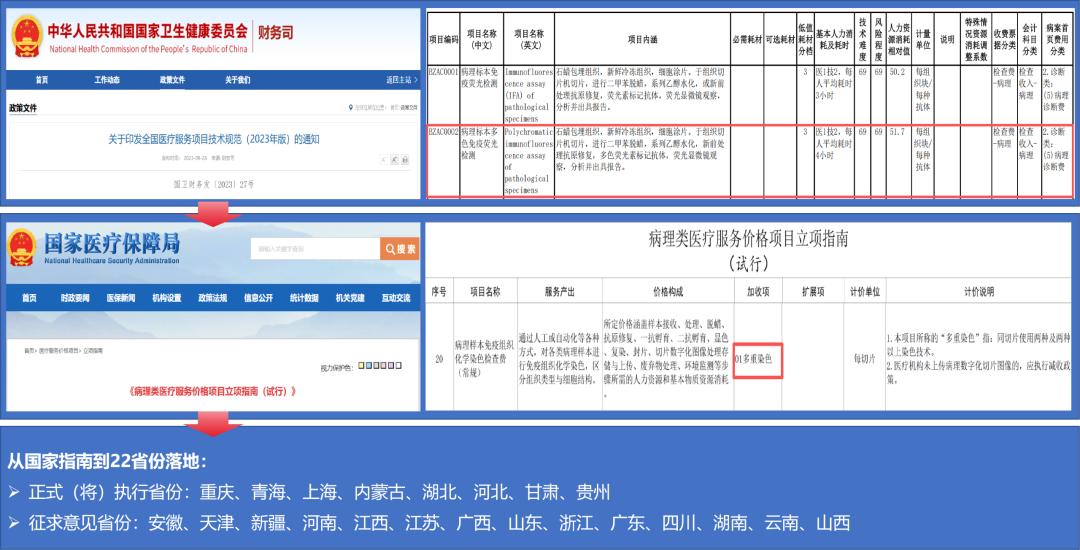Viewport: 1080px width, 550px height.
Task: Open 关于我们 in the nav bar
Action: pyautogui.click(x=238, y=80)
